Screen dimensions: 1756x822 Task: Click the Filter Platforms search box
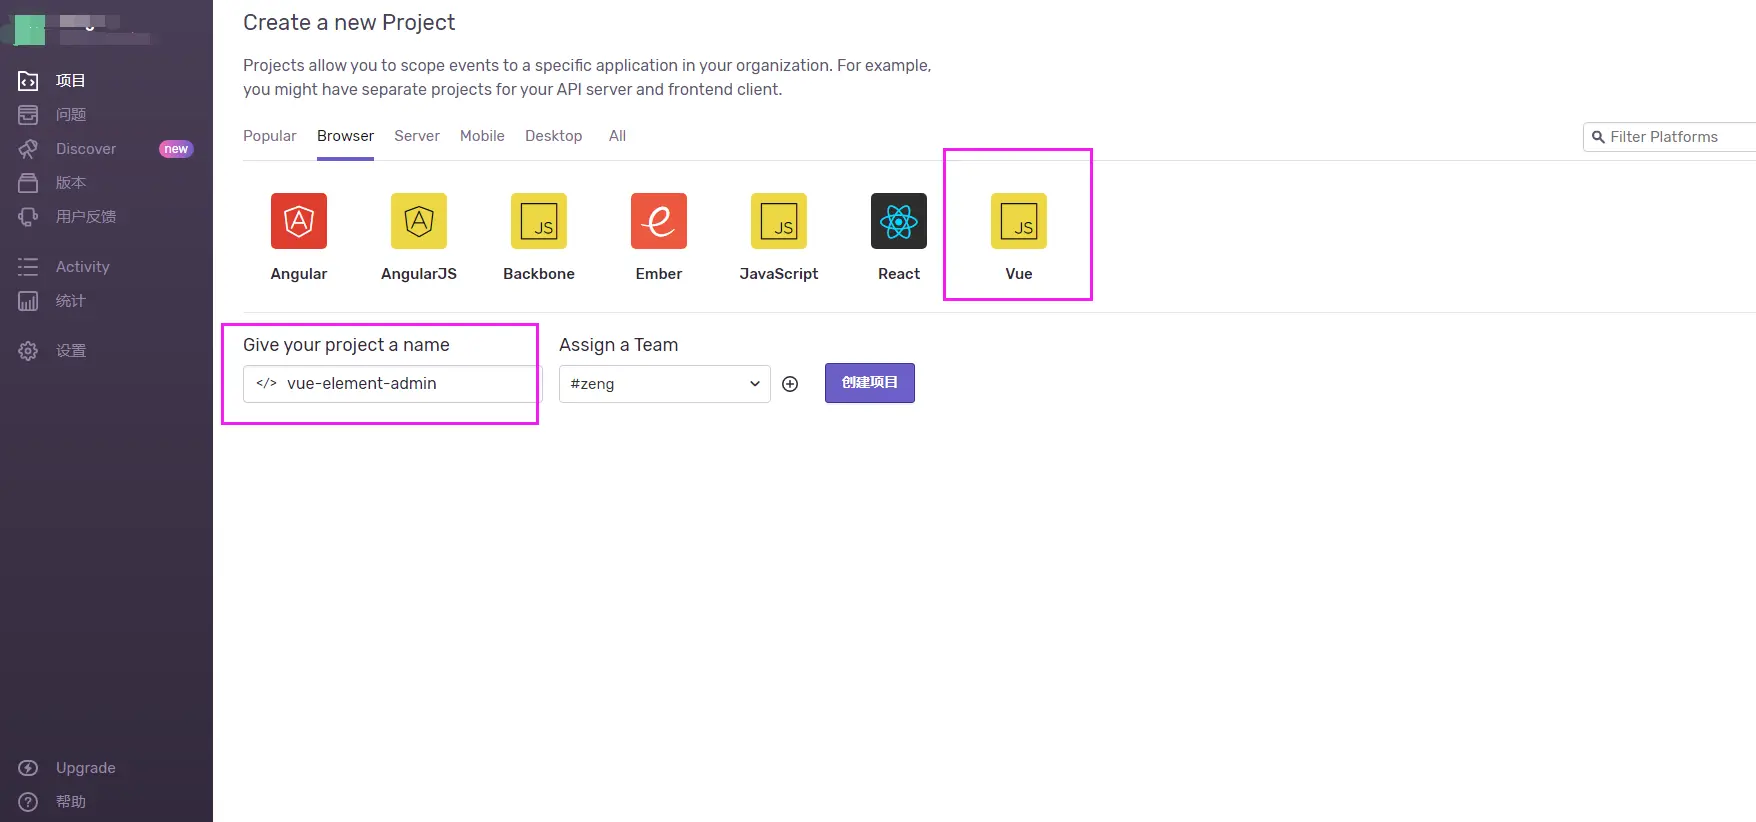[x=1669, y=137]
